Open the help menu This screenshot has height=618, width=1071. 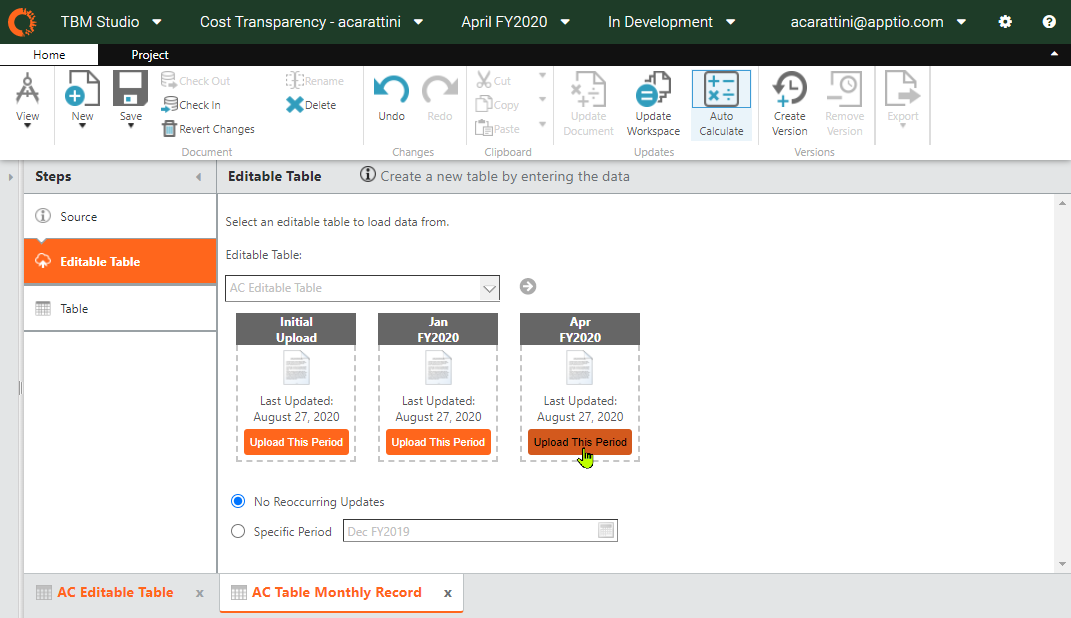[x=1046, y=21]
